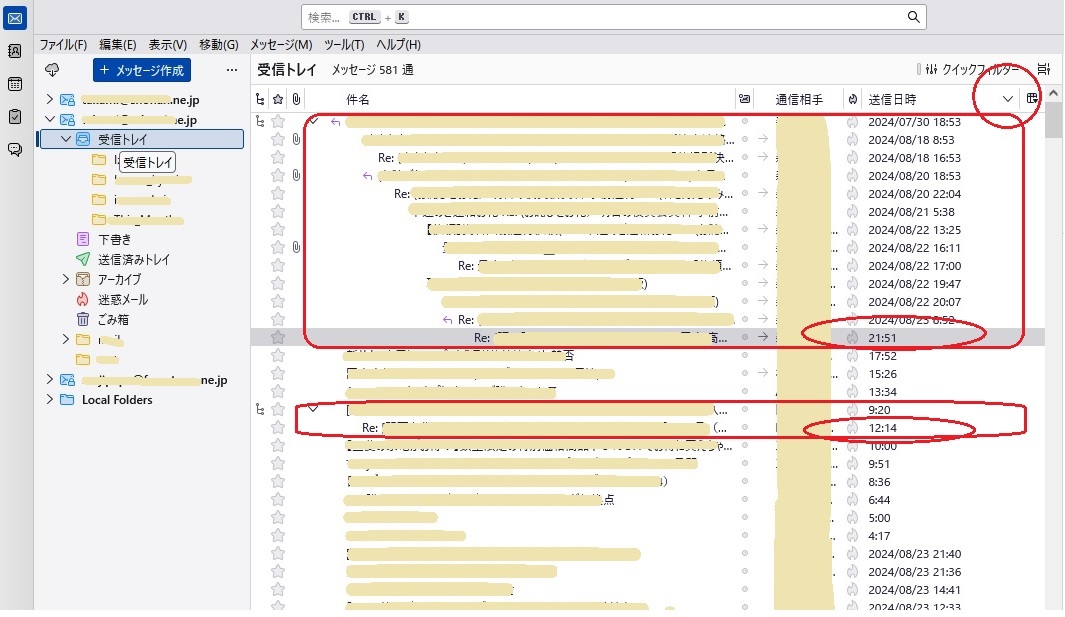
Task: Collapse the 受信トレイ folder tree
Action: click(x=66, y=139)
